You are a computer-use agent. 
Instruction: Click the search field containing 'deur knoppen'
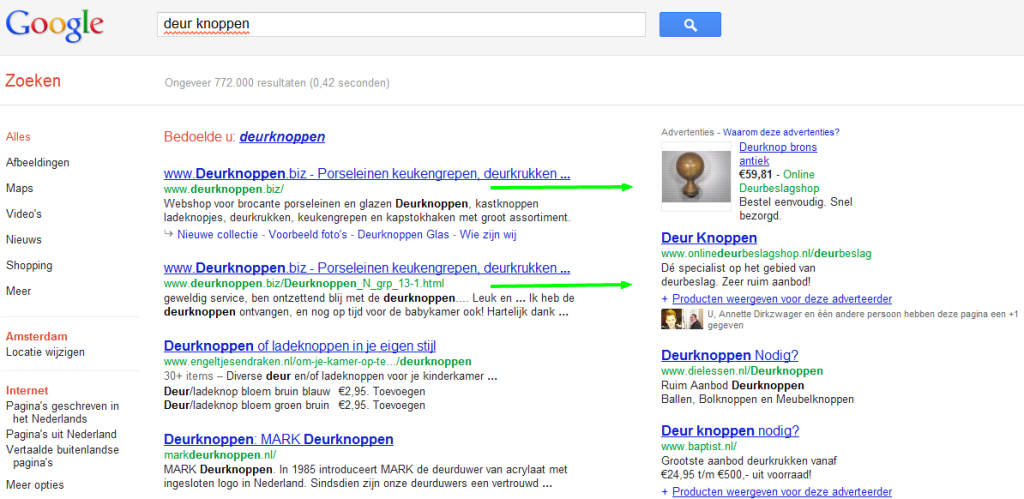(x=401, y=25)
